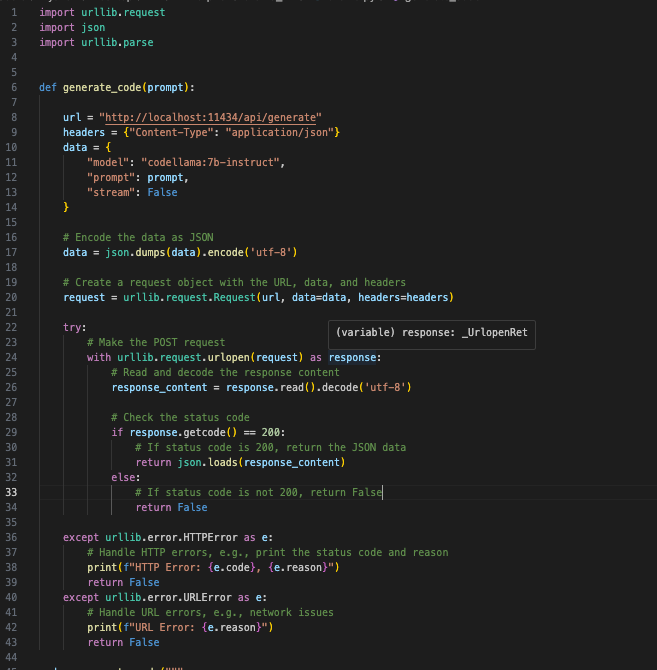Click the "Request" class name on line 20
Screen dimensions: 657x670
click(x=235, y=297)
